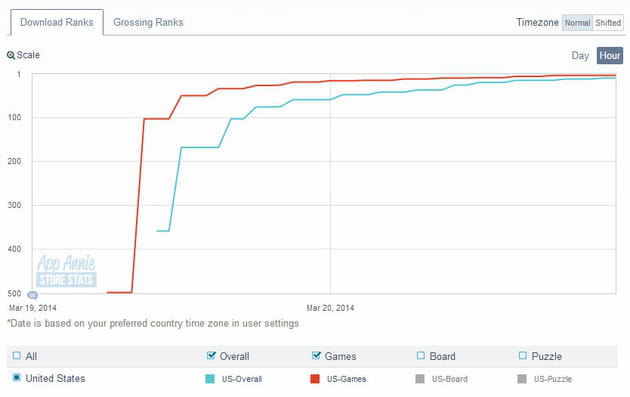The width and height of the screenshot is (630, 397).
Task: Select the Hour granularity button
Action: point(610,55)
